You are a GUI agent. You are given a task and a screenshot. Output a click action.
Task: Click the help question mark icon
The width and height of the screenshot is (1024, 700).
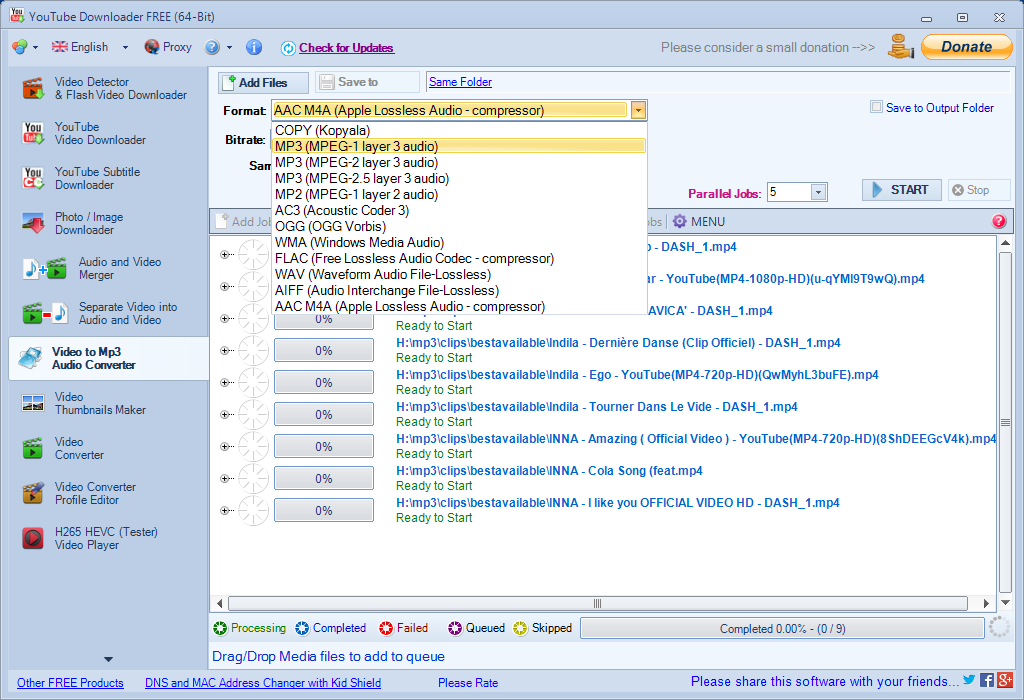click(212, 47)
